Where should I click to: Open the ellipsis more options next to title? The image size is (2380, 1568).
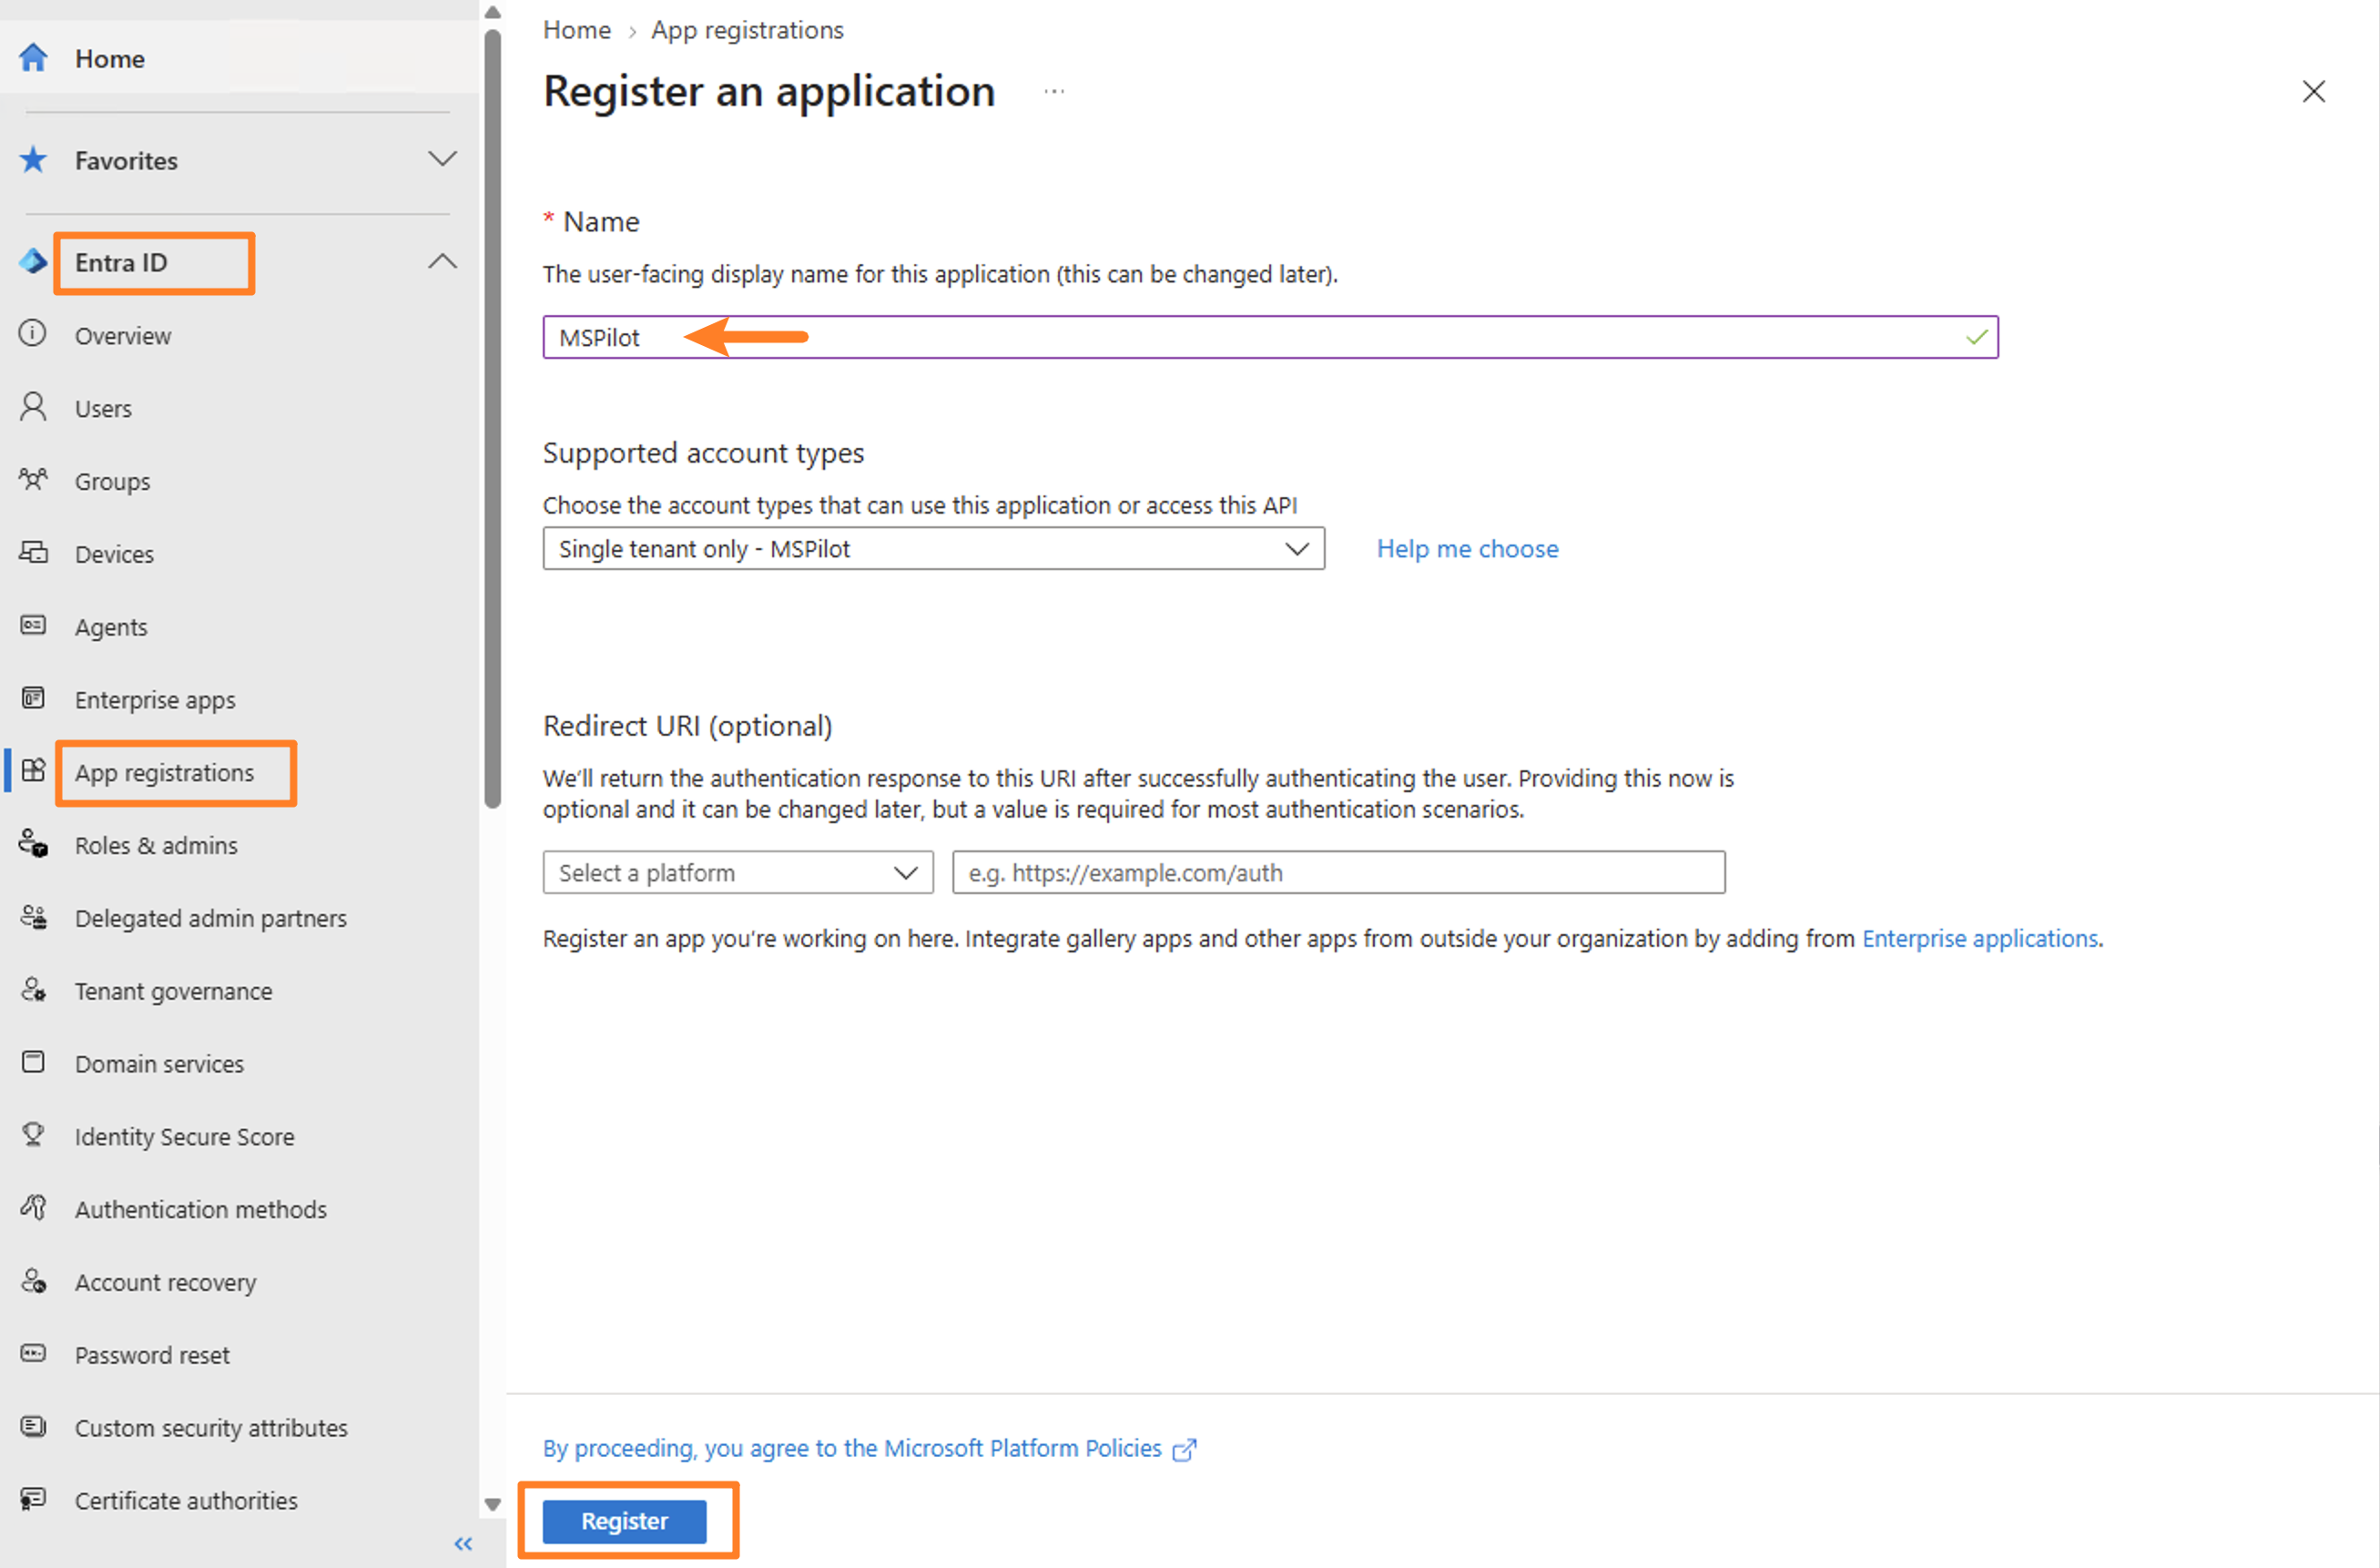(x=1054, y=92)
